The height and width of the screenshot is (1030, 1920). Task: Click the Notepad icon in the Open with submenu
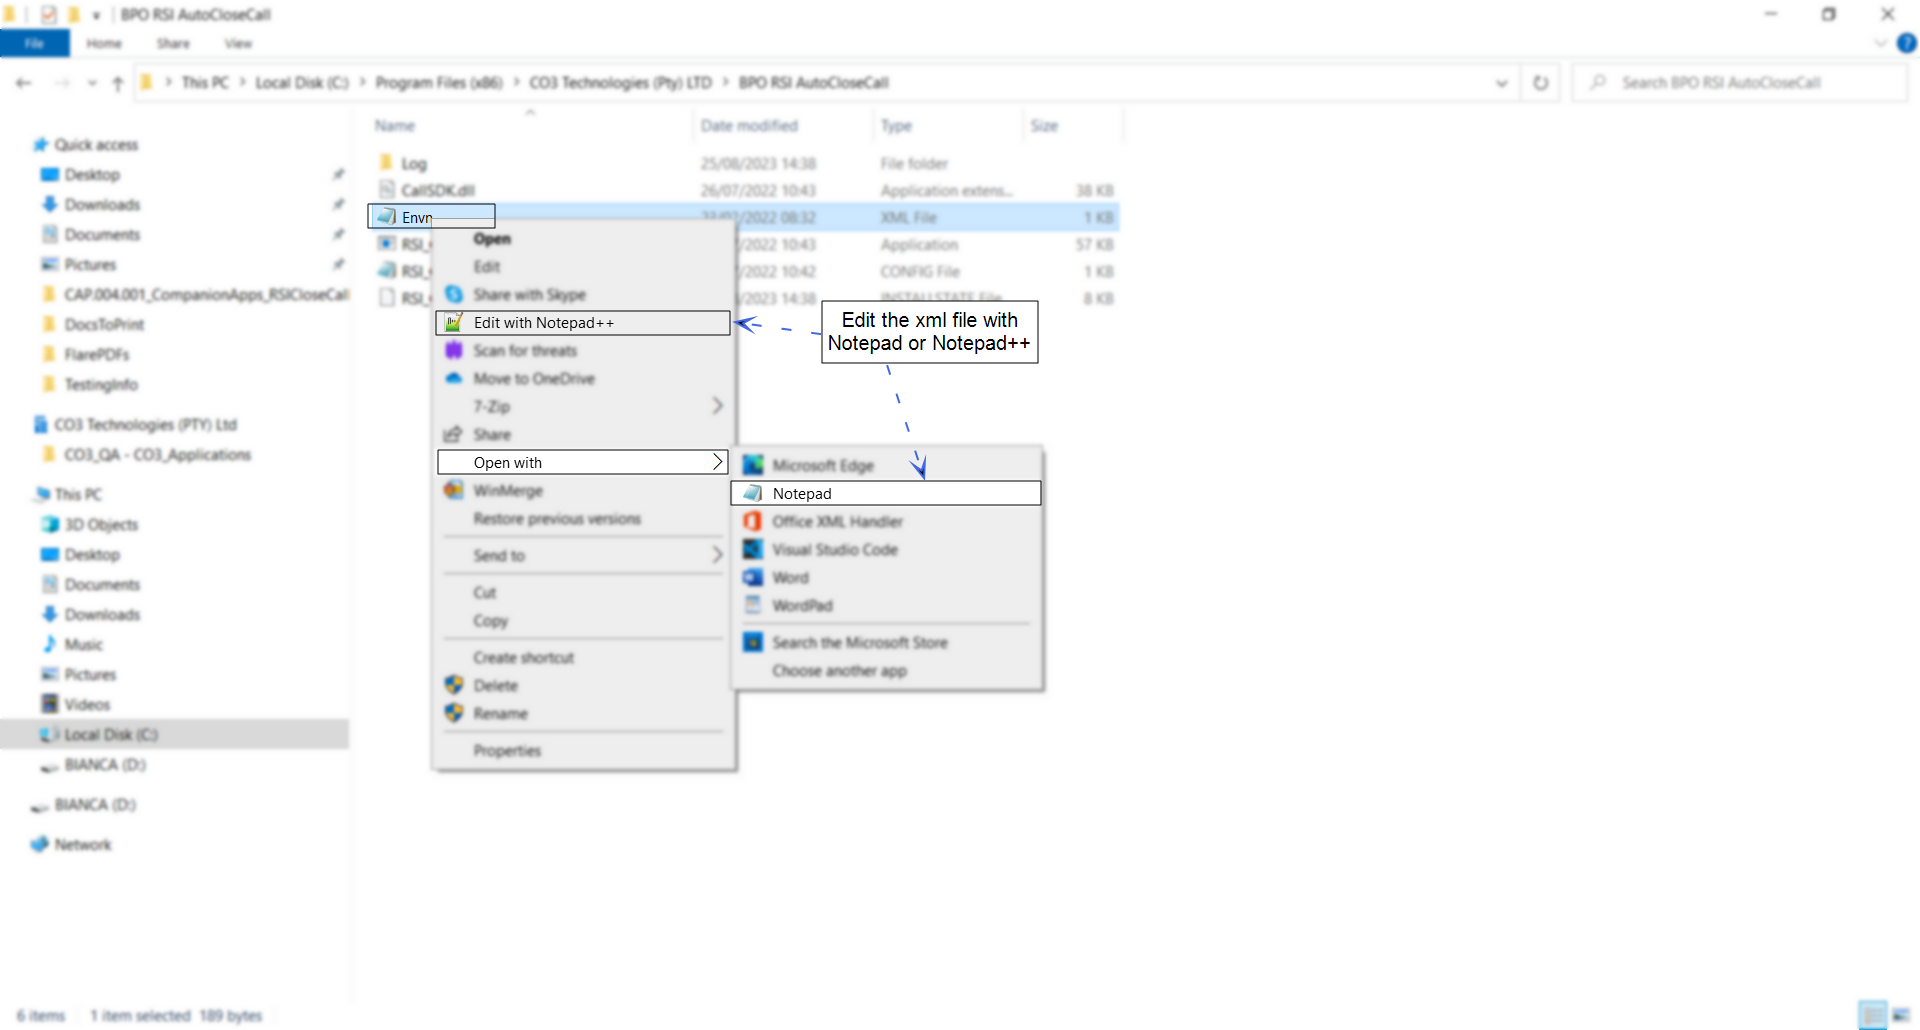click(753, 493)
